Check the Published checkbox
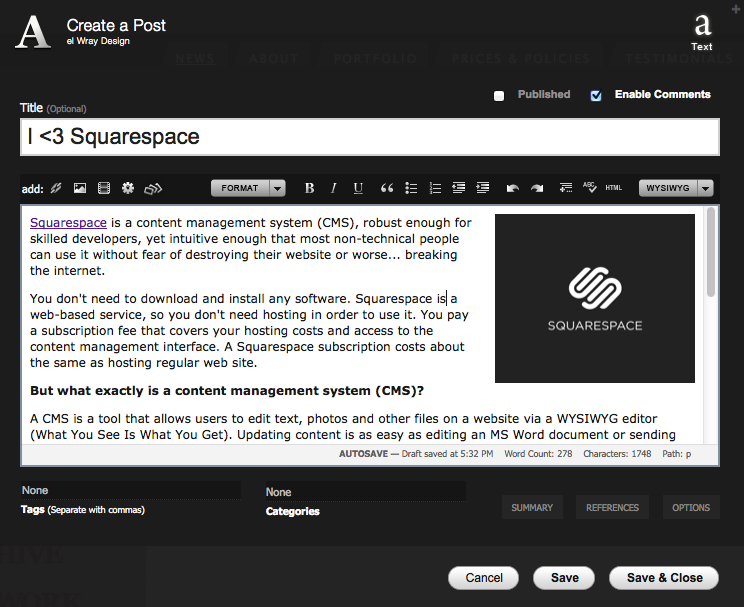Viewport: 744px width, 607px height. click(499, 96)
